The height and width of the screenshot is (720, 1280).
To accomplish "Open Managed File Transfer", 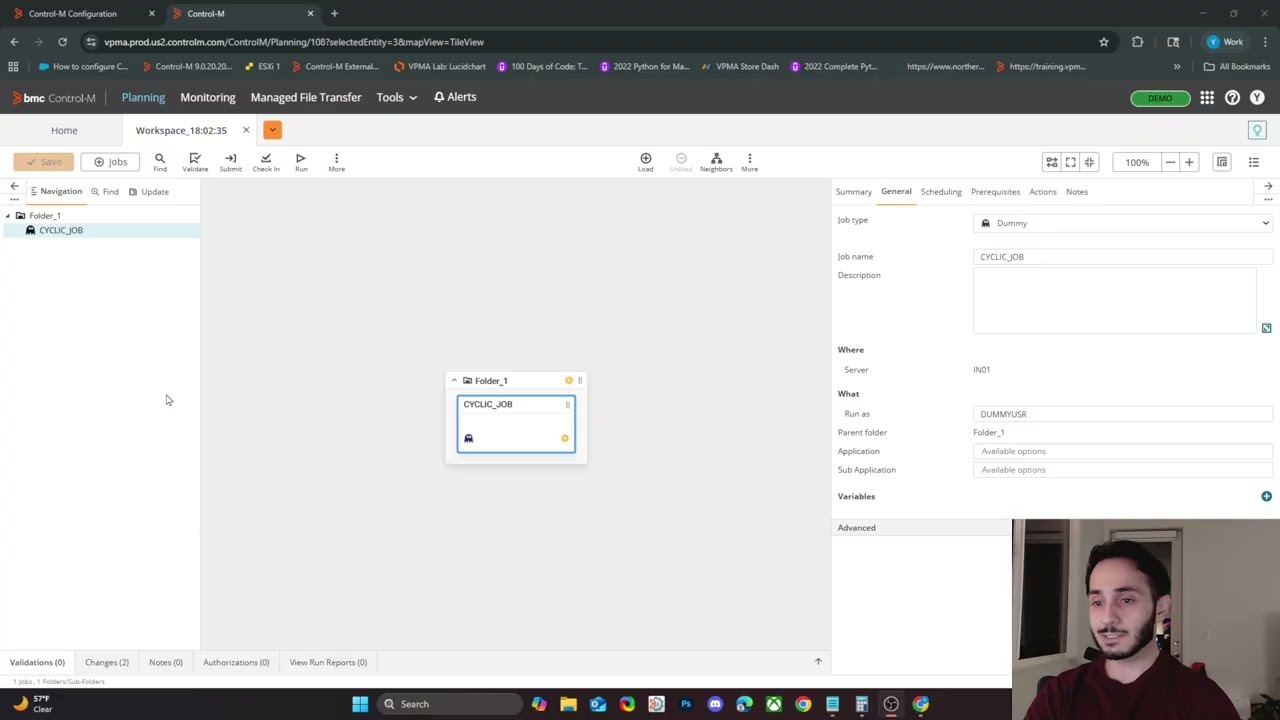I will [x=306, y=98].
